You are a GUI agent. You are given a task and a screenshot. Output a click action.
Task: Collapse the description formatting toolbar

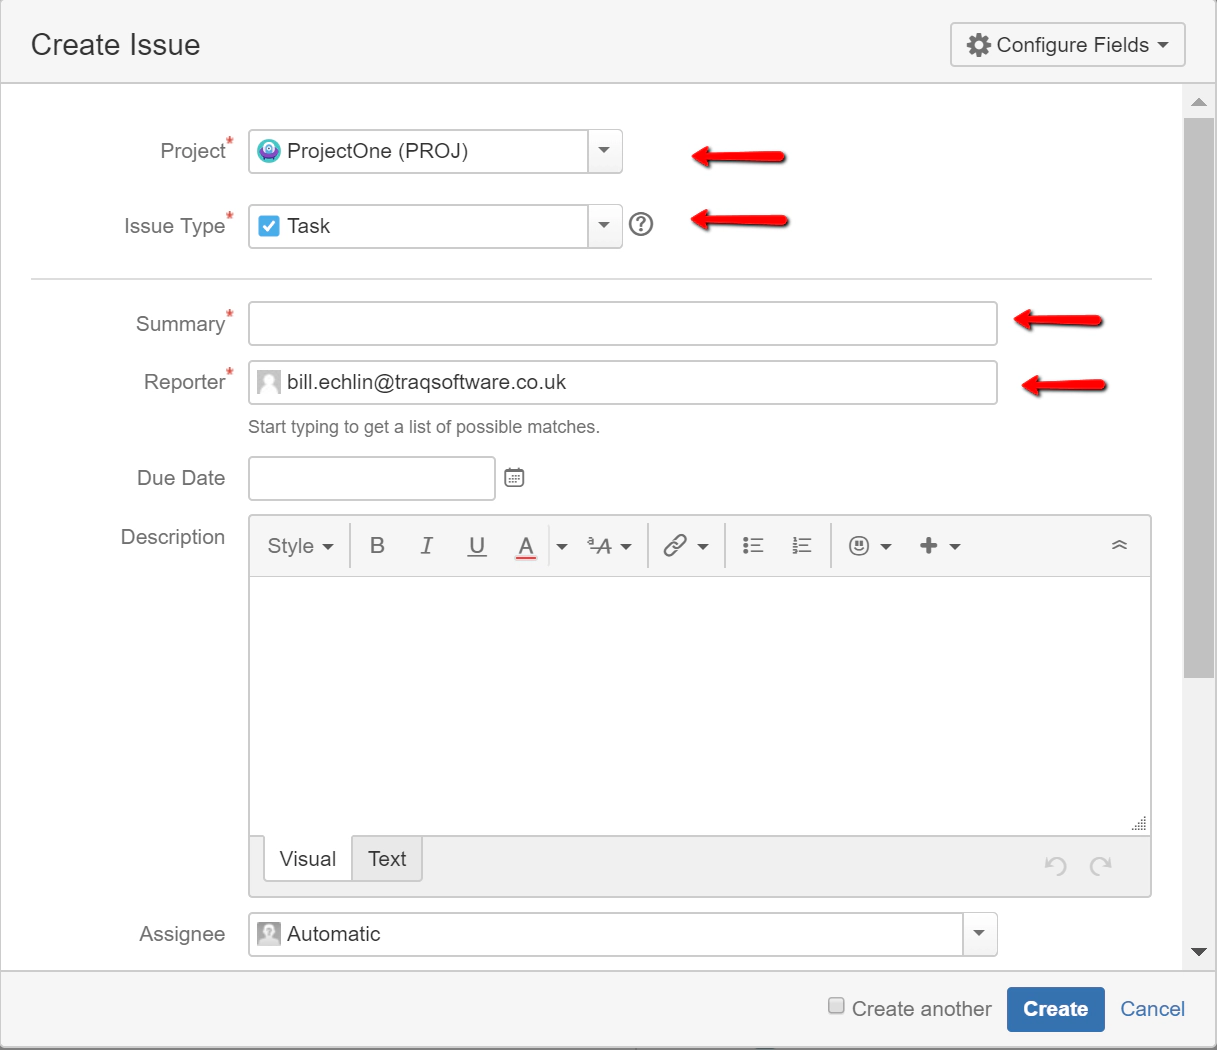pos(1119,545)
